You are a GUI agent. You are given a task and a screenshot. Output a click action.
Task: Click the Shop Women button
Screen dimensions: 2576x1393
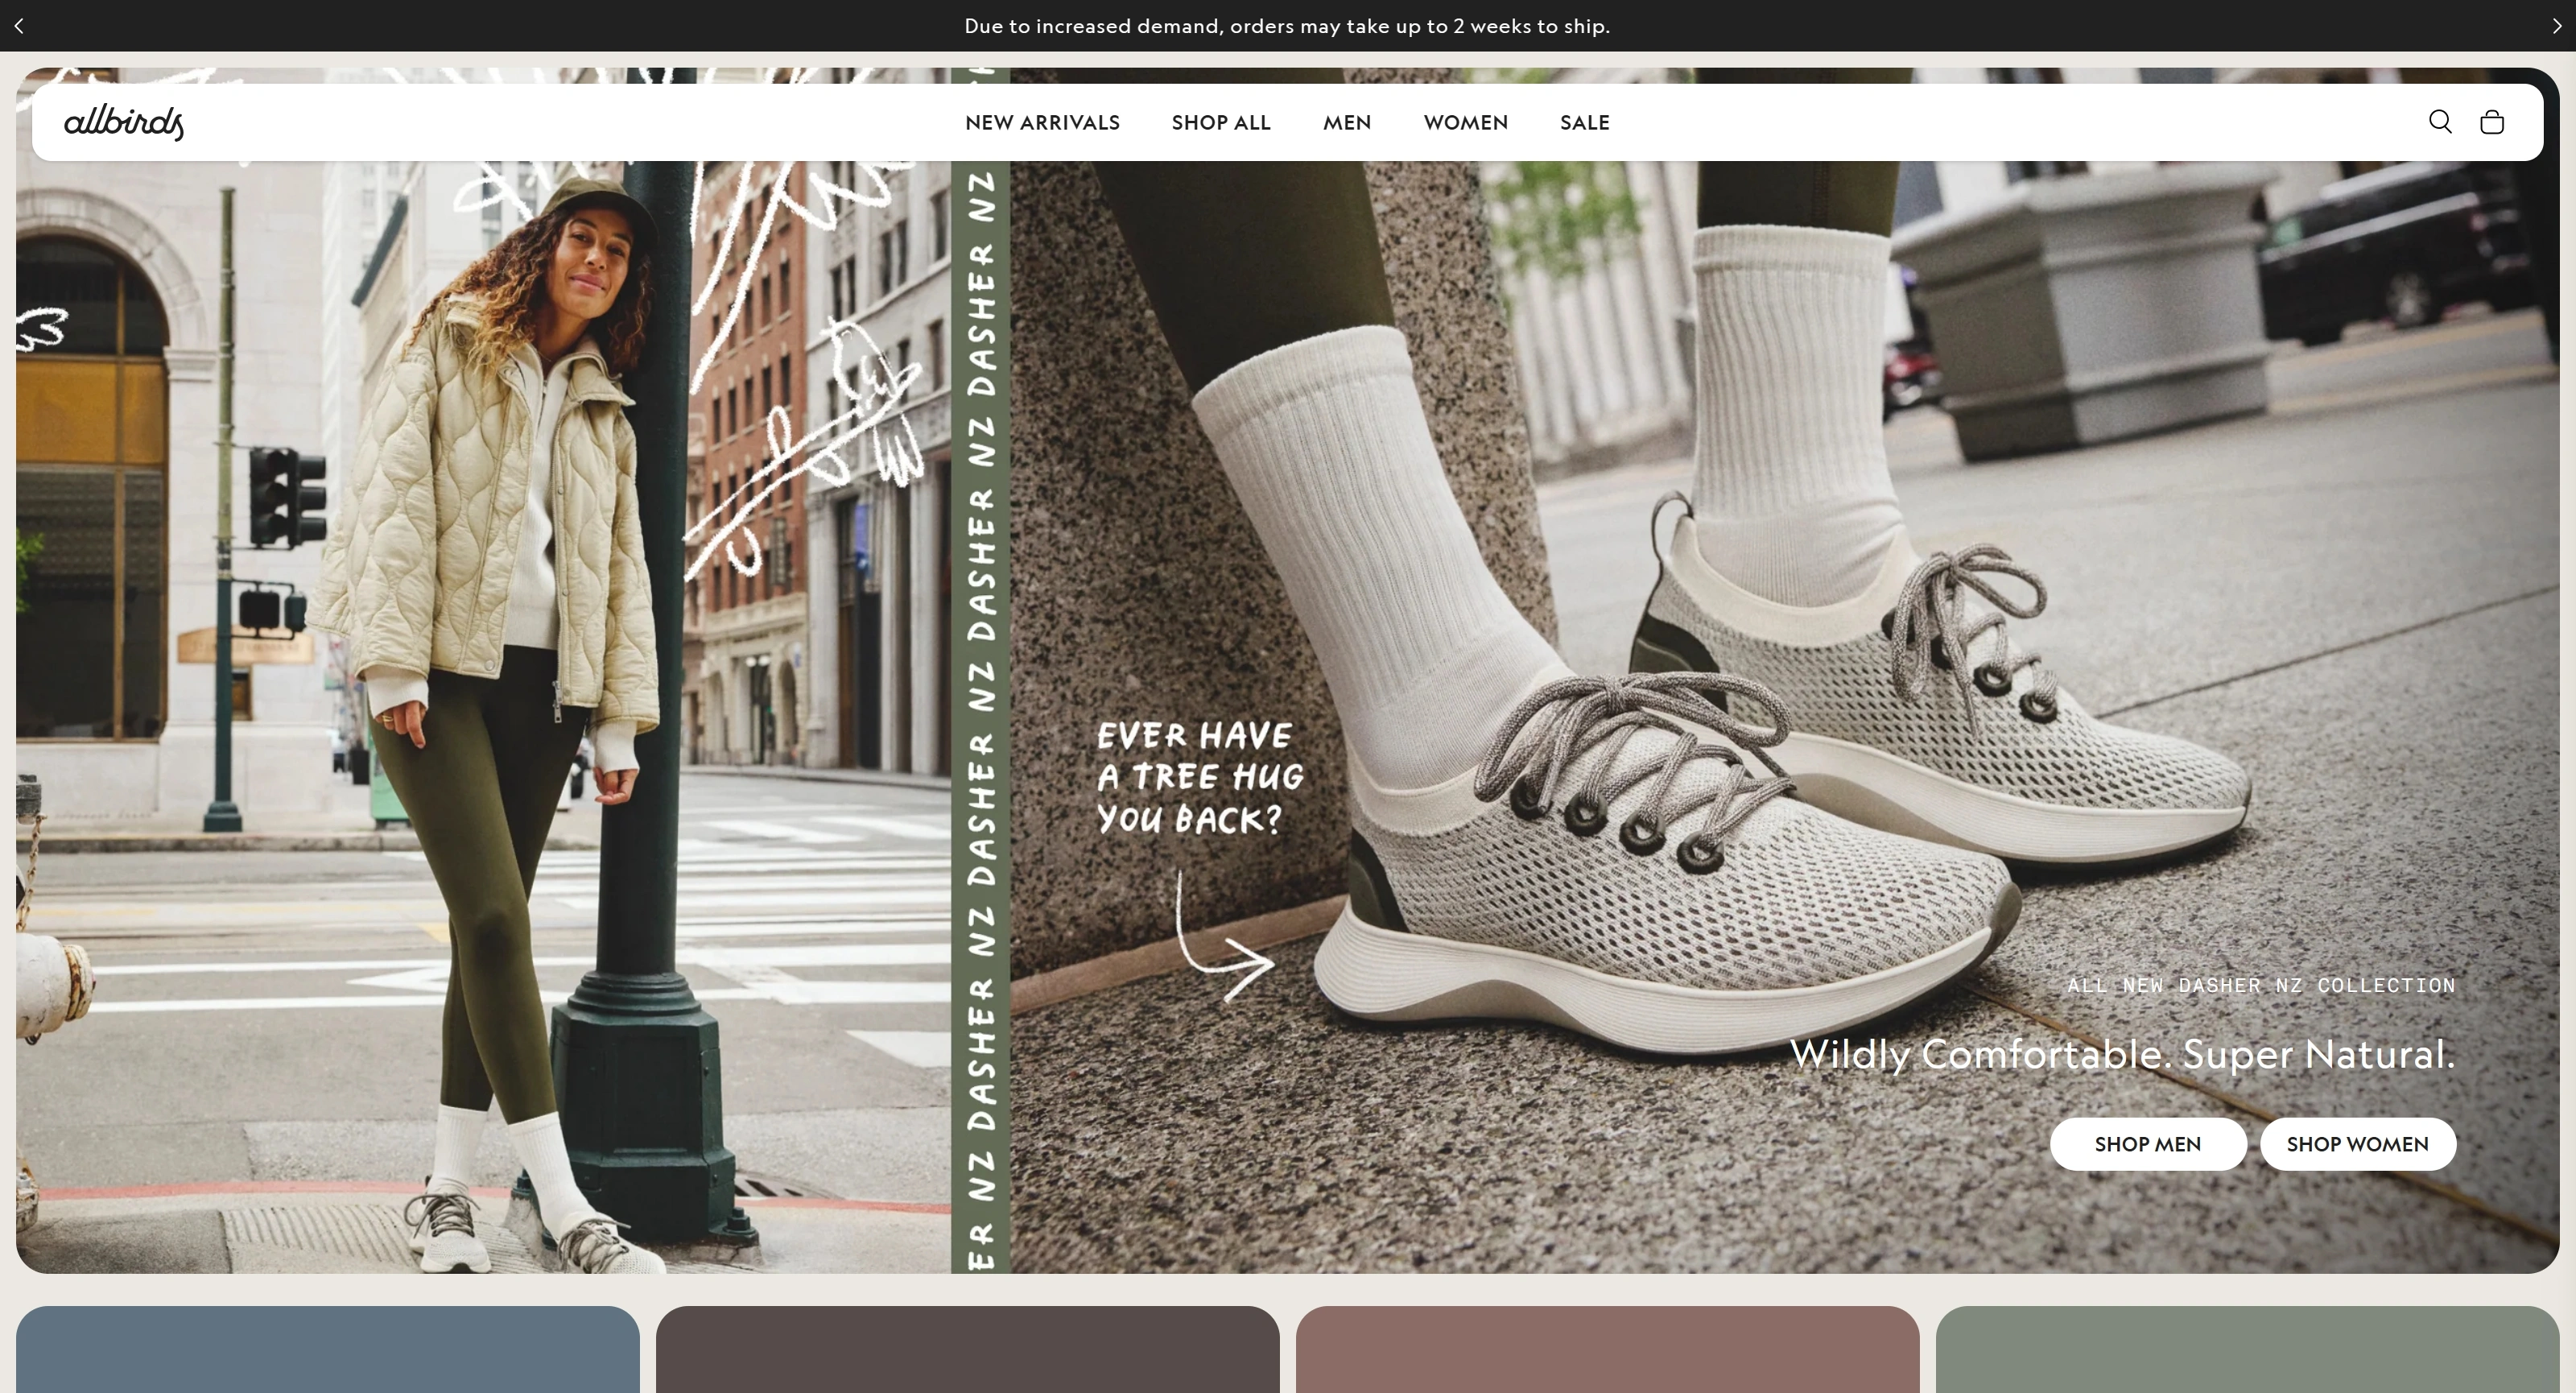click(x=2358, y=1144)
